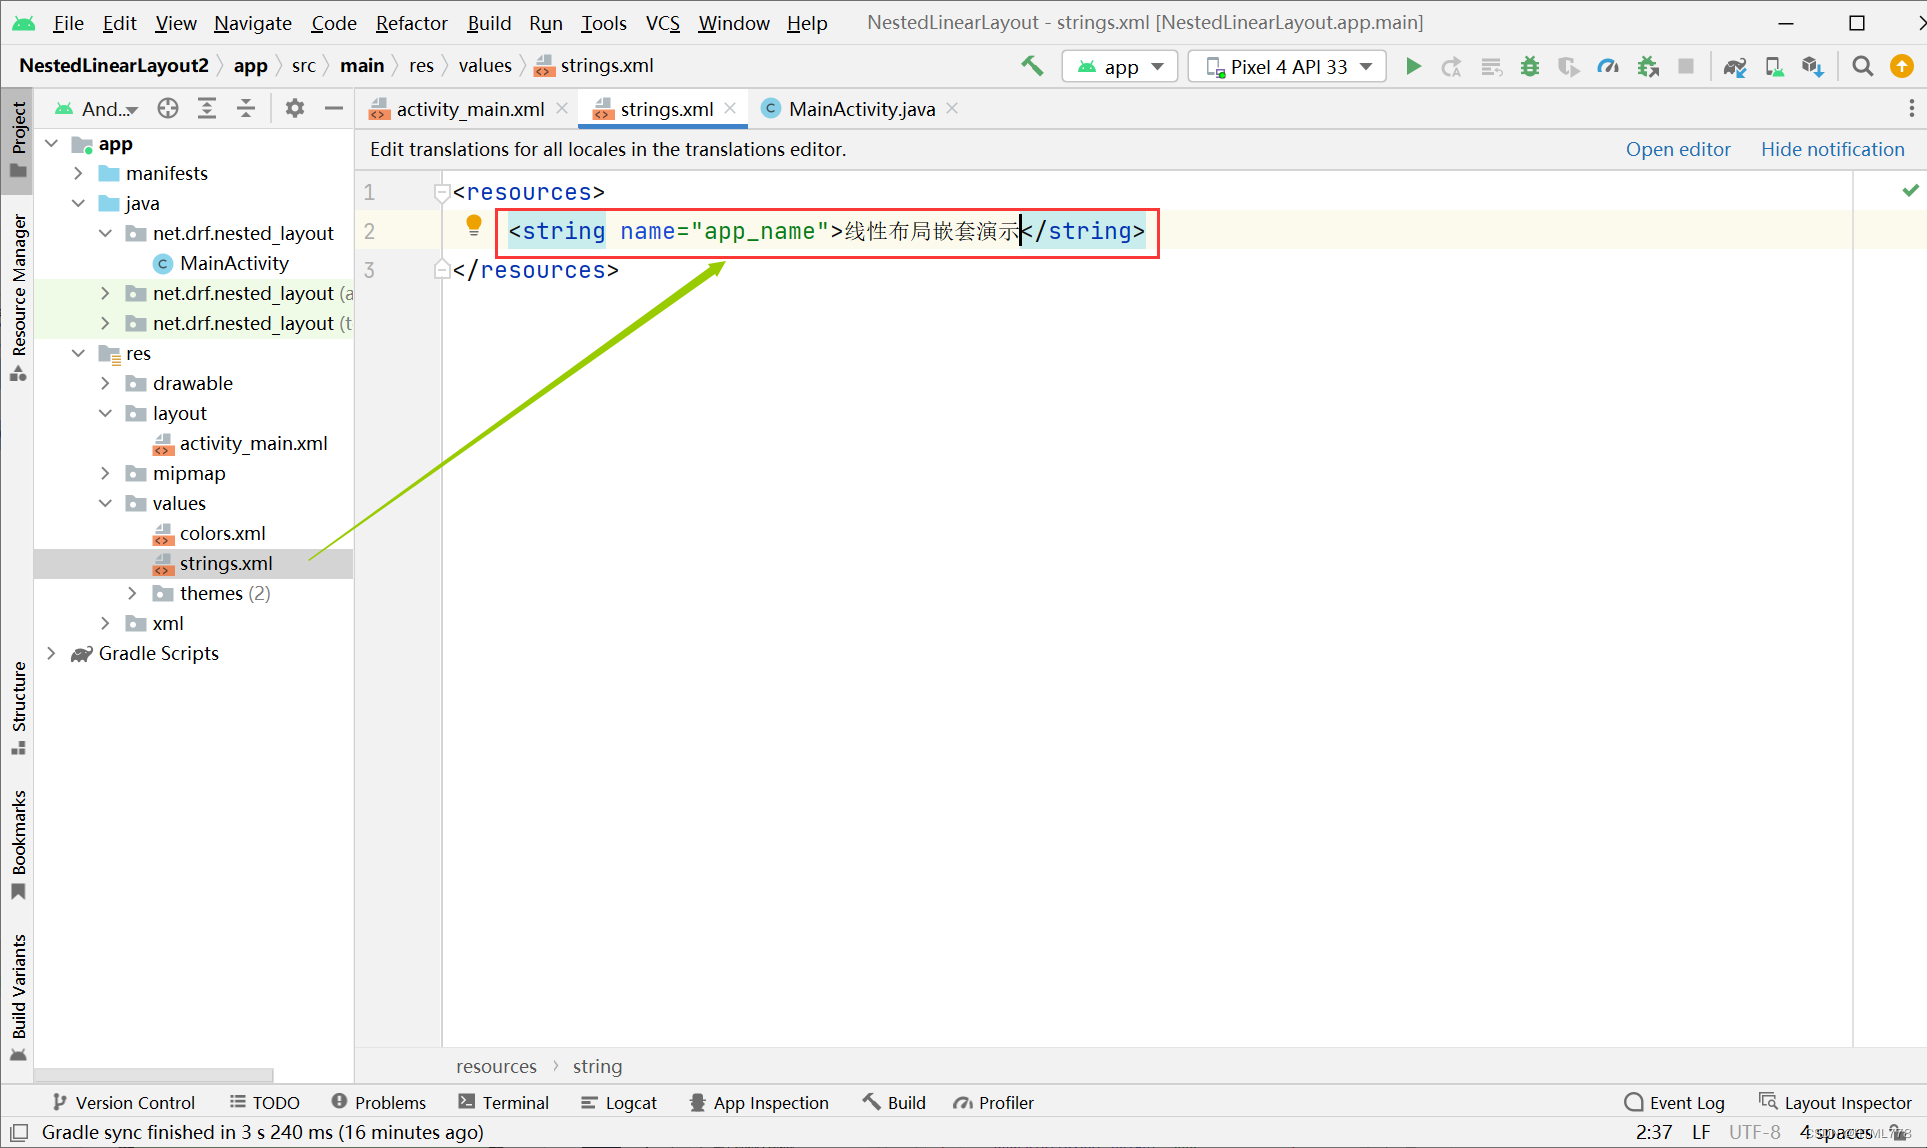Expand the drawable folder
Viewport: 1927px width, 1148px height.
105,383
